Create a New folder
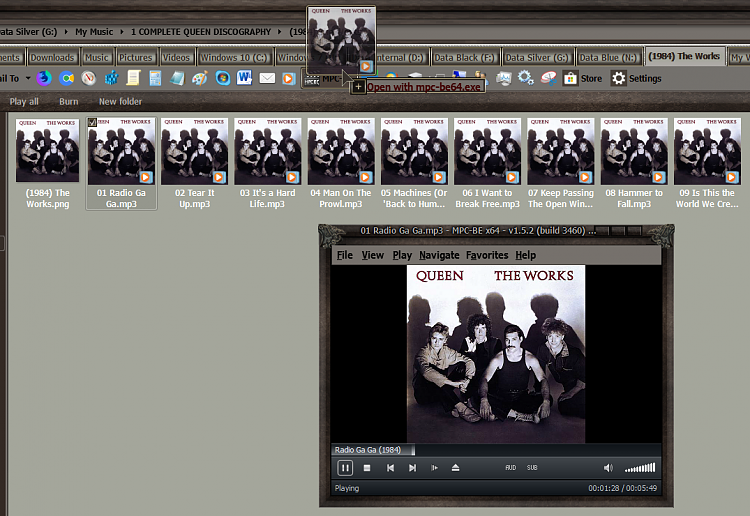750x516 pixels. [120, 101]
